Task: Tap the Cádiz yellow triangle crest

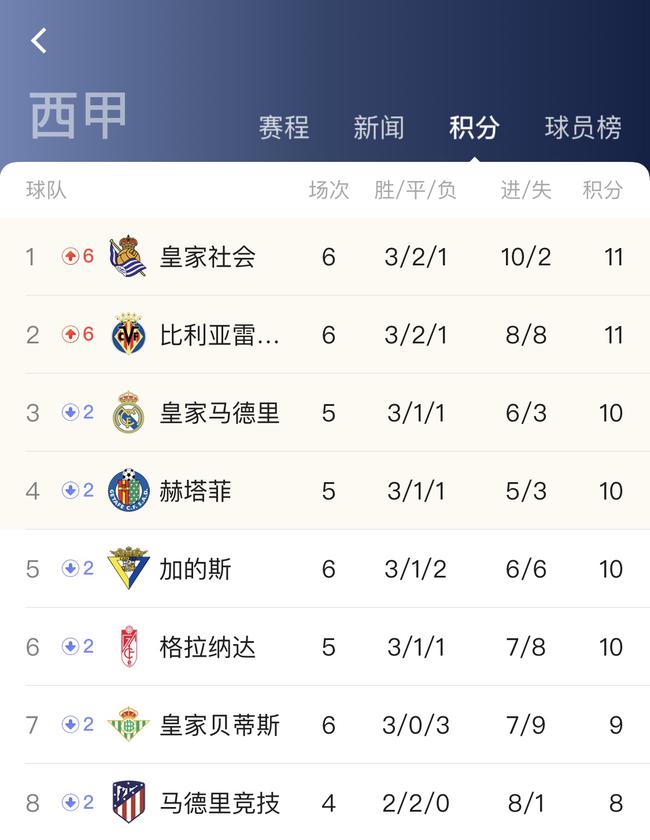Action: [129, 568]
